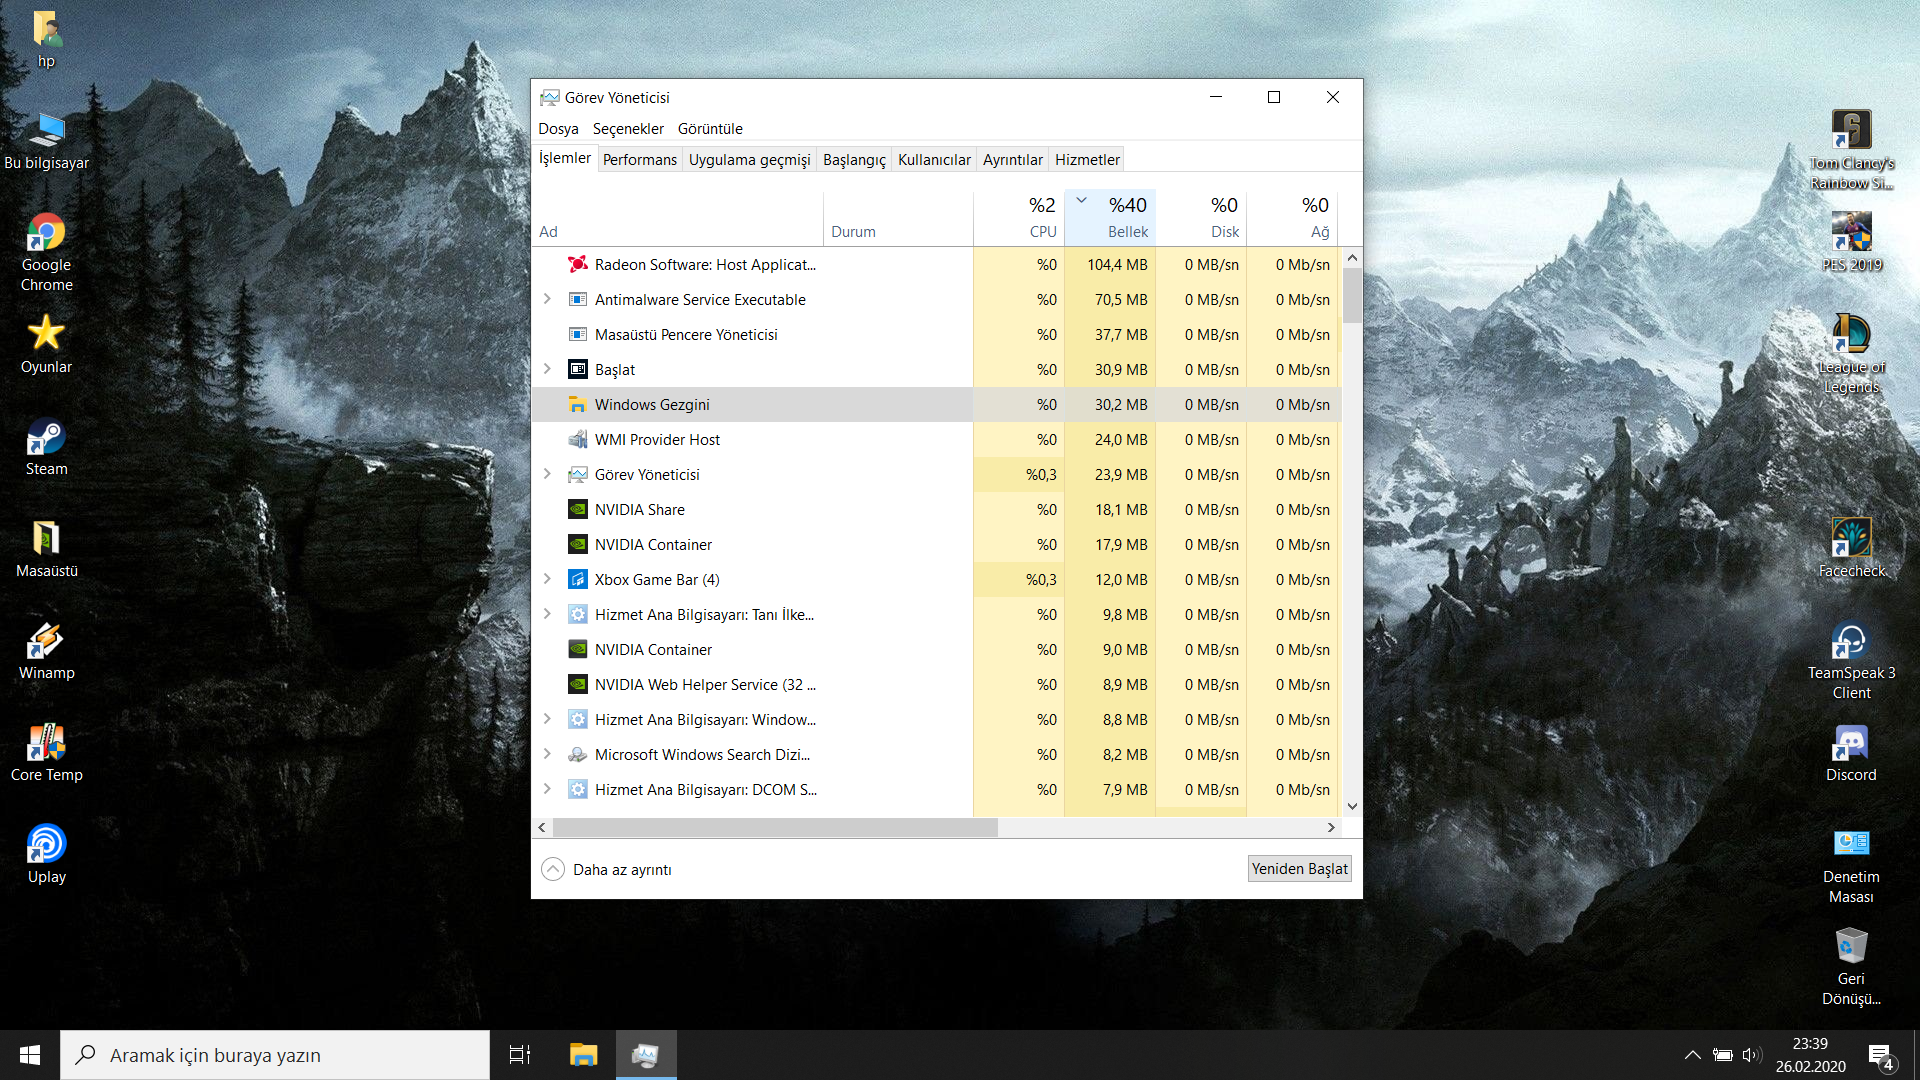Sort processes by Bellek column header
1920x1080 pixels.
1110,217
